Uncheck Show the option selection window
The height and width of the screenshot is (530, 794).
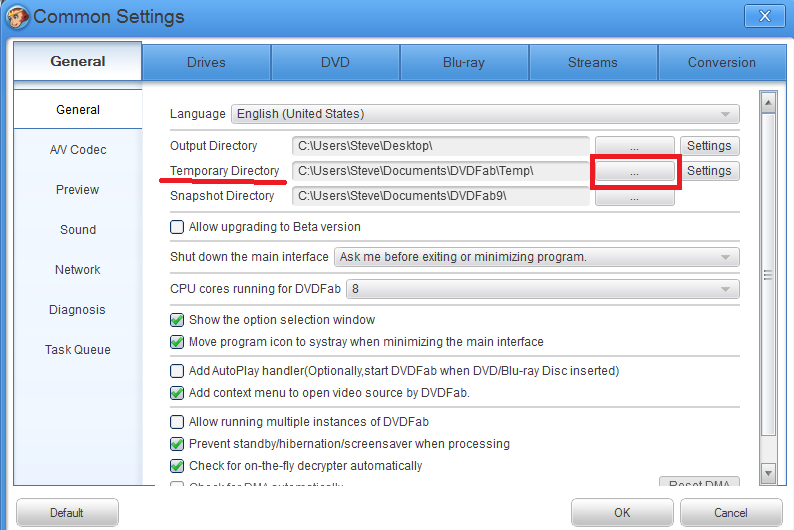(x=177, y=320)
